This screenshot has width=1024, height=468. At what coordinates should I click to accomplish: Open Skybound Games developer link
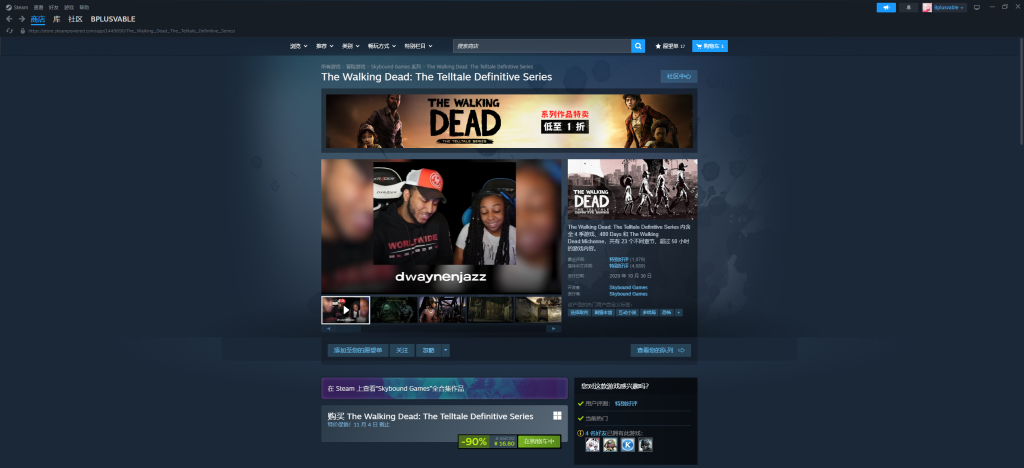pyautogui.click(x=628, y=287)
